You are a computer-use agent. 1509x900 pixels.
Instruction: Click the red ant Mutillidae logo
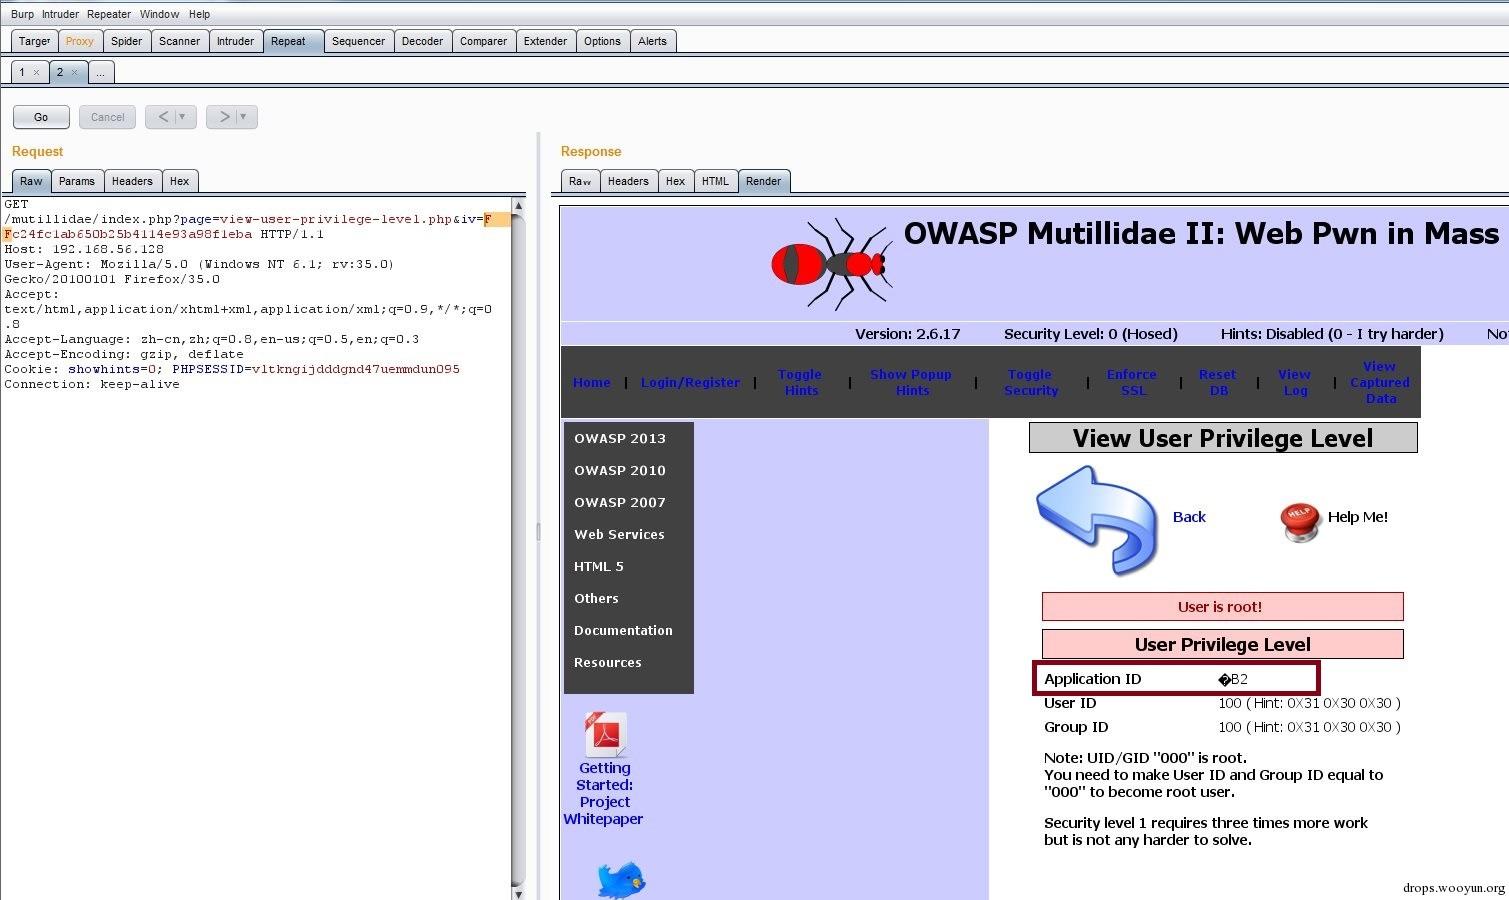pos(831,265)
